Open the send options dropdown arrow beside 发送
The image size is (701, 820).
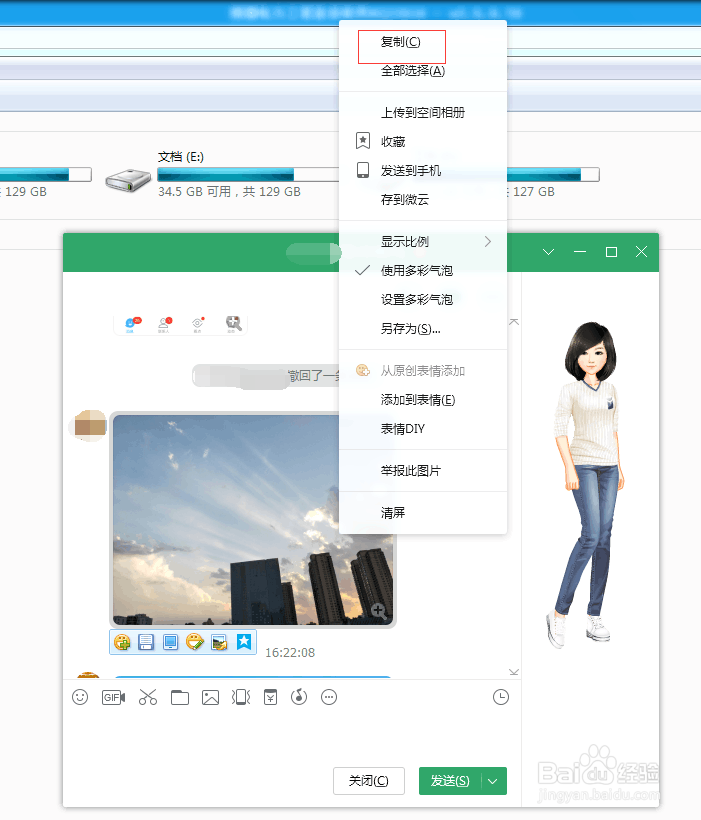493,781
